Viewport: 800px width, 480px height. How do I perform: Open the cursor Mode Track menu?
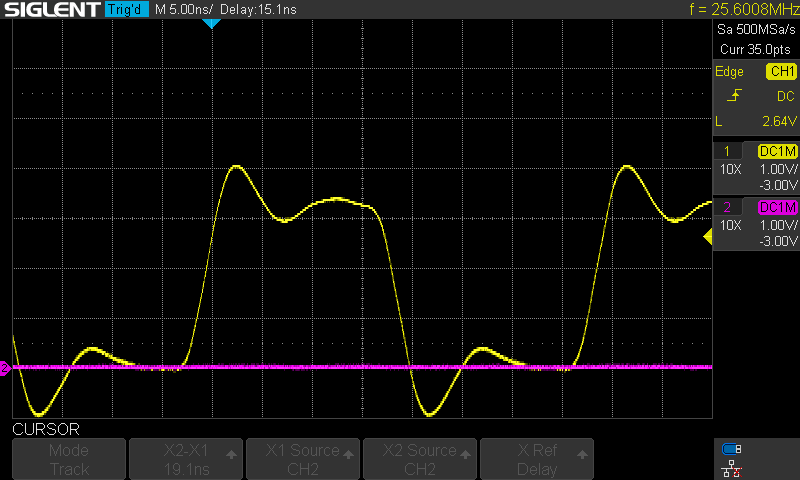click(69, 459)
